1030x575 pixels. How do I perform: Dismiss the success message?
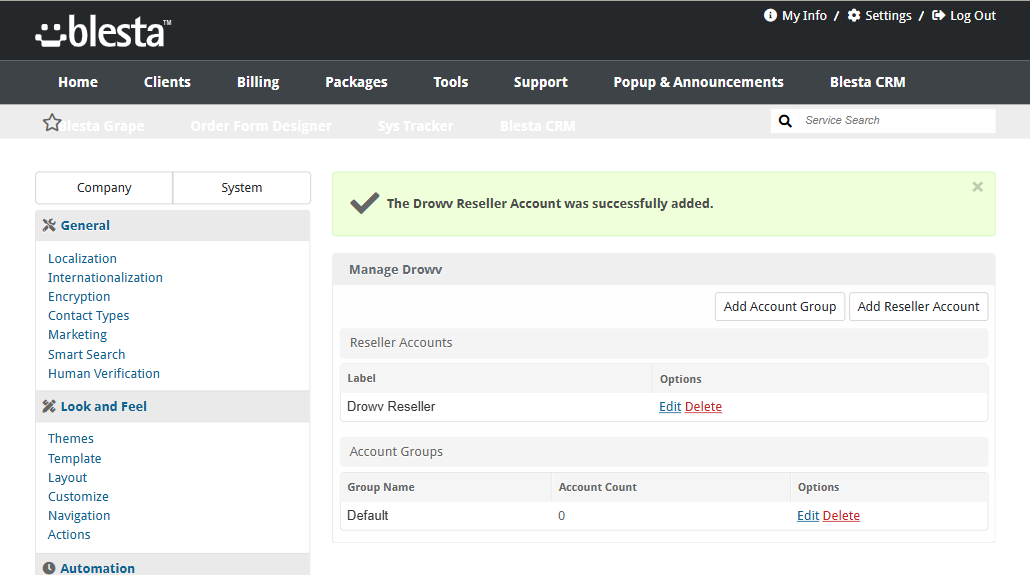click(977, 187)
